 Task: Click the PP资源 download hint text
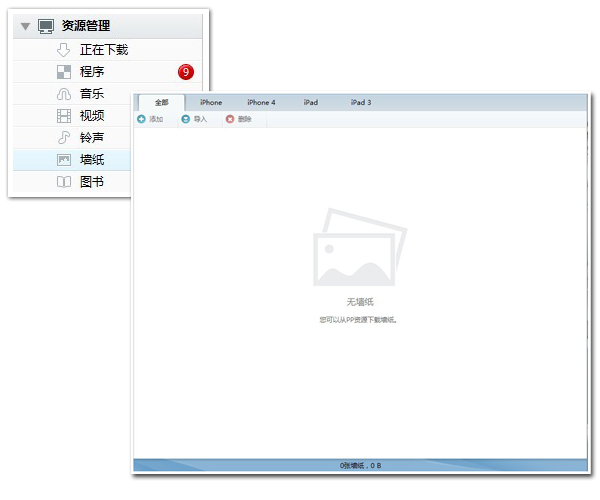(358, 320)
